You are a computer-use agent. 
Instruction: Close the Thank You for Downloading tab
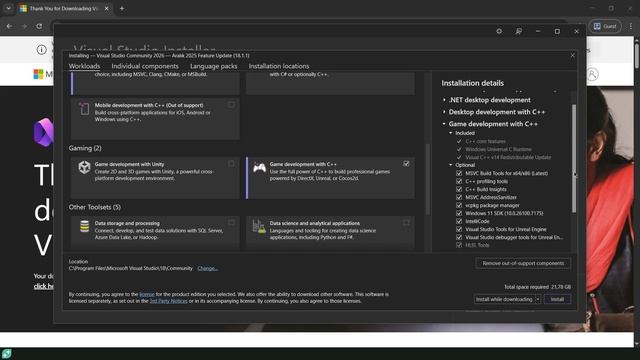(x=107, y=8)
